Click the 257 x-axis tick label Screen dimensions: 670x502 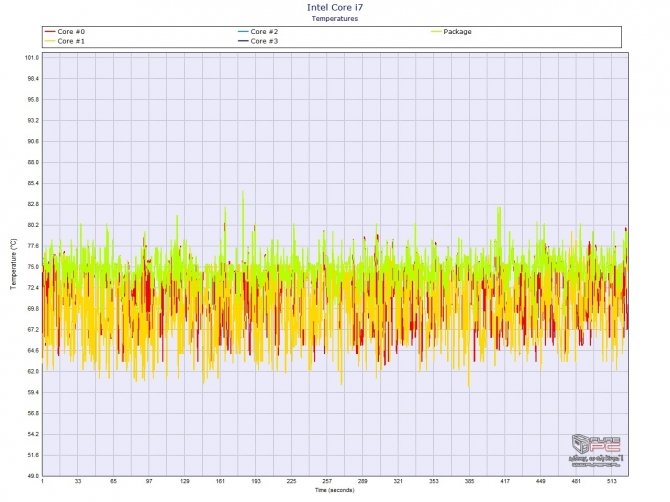pos(327,481)
